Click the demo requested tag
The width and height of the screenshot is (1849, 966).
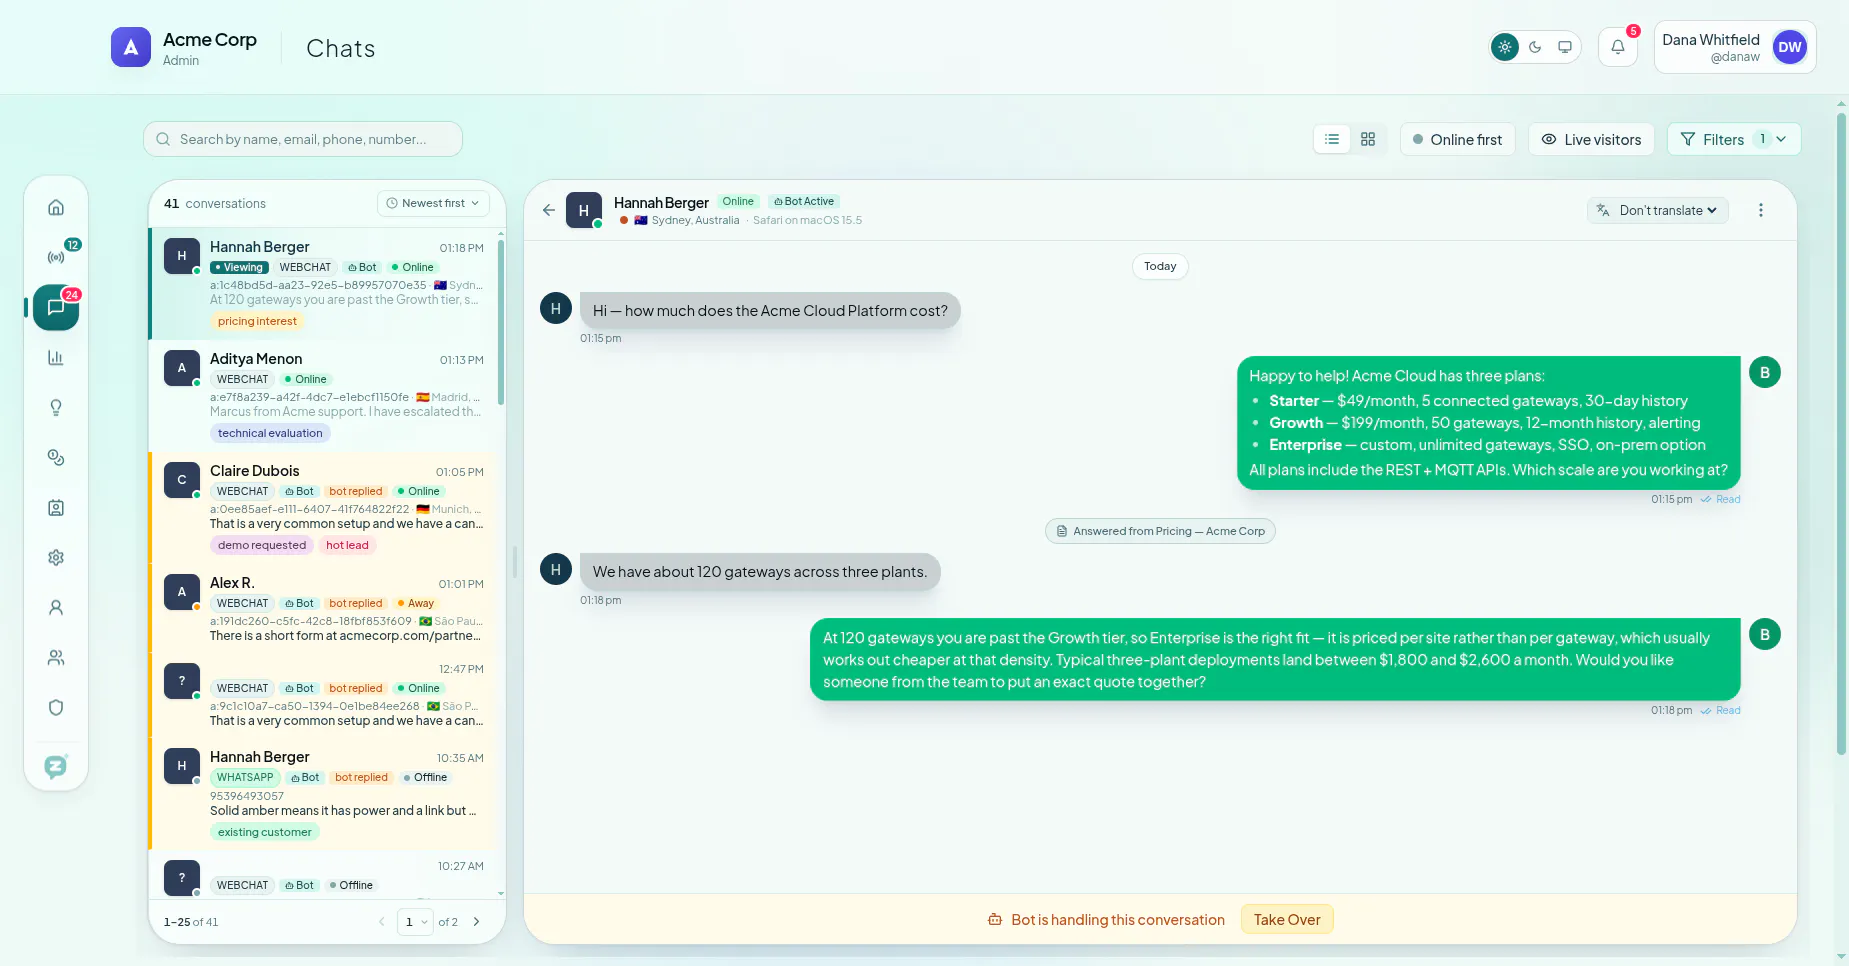[x=262, y=545]
